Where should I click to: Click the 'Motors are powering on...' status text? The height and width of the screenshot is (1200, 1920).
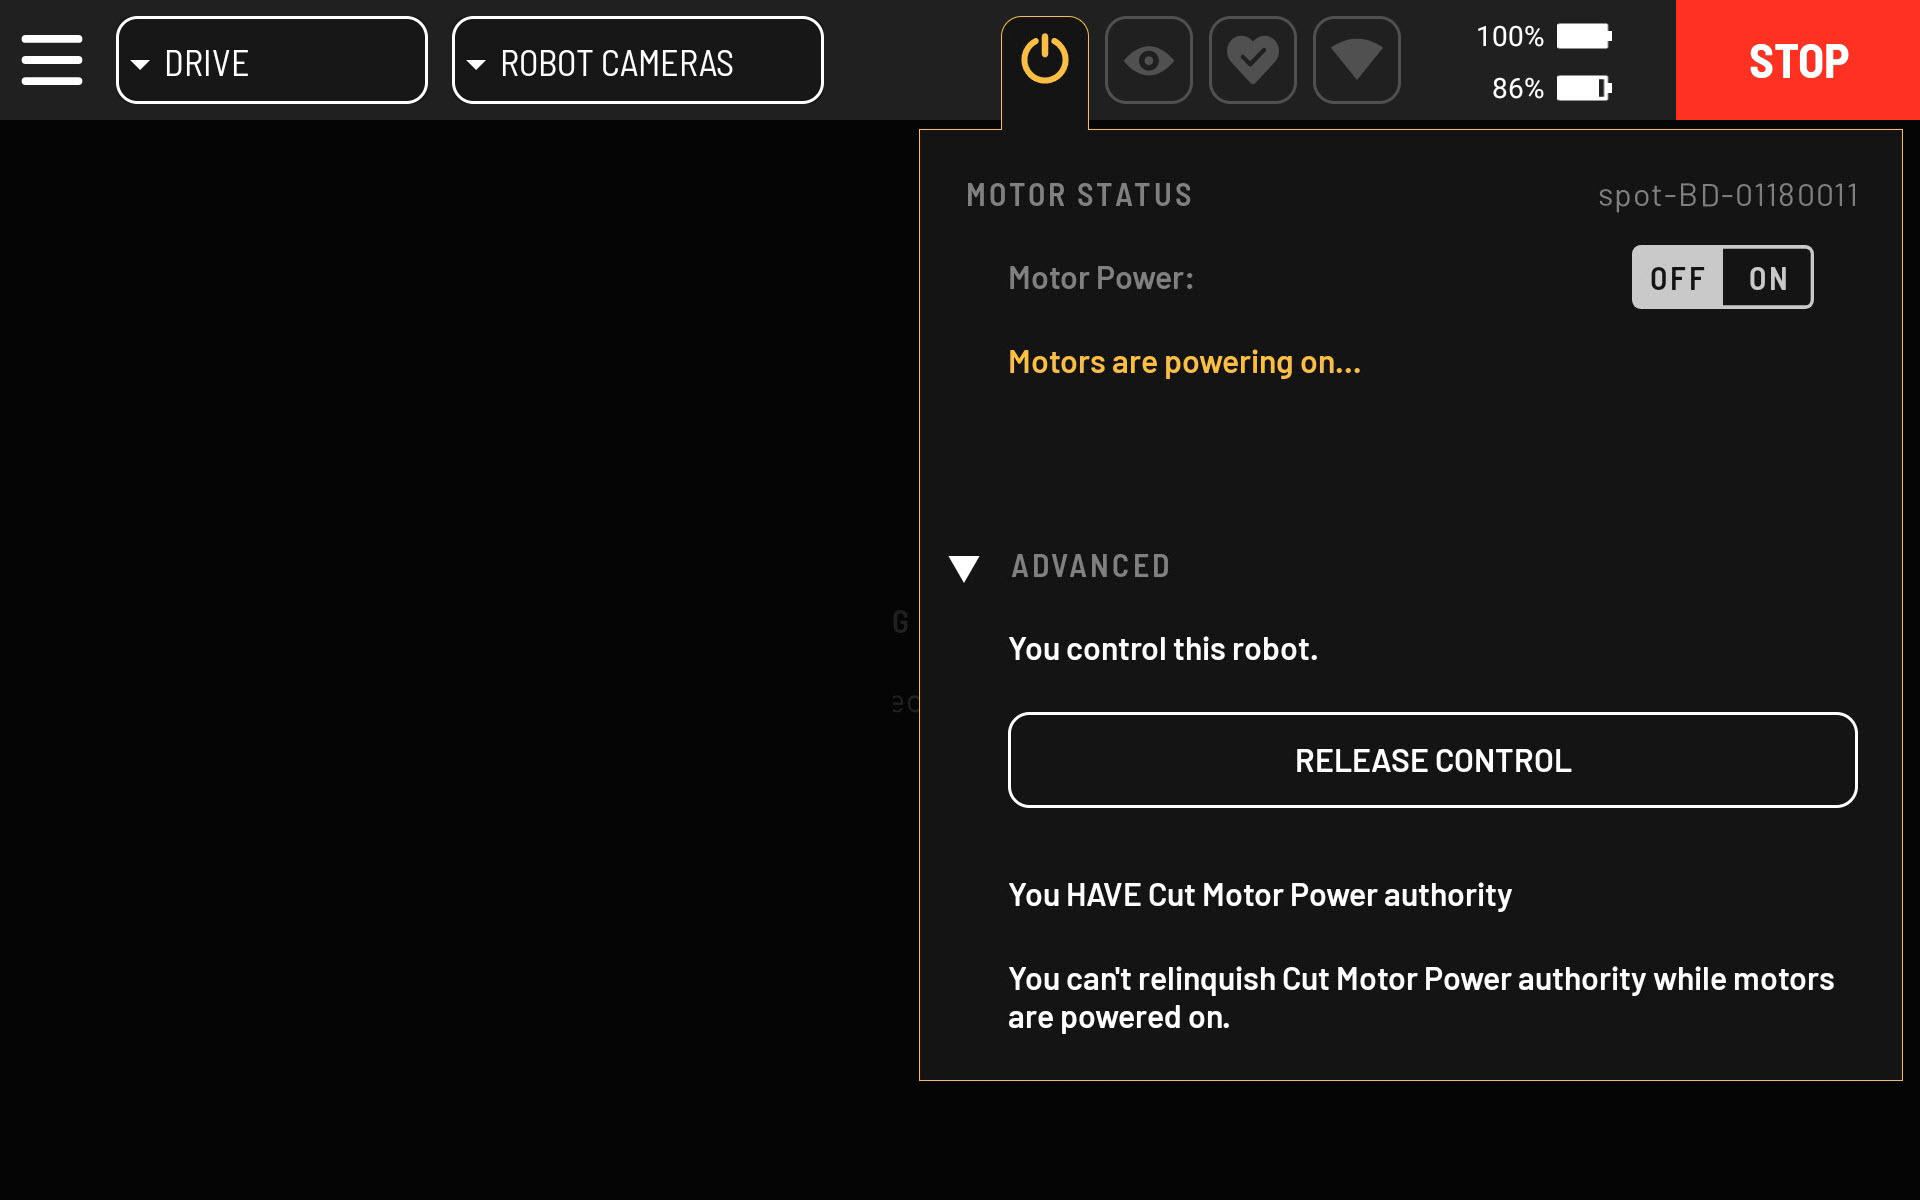point(1184,362)
